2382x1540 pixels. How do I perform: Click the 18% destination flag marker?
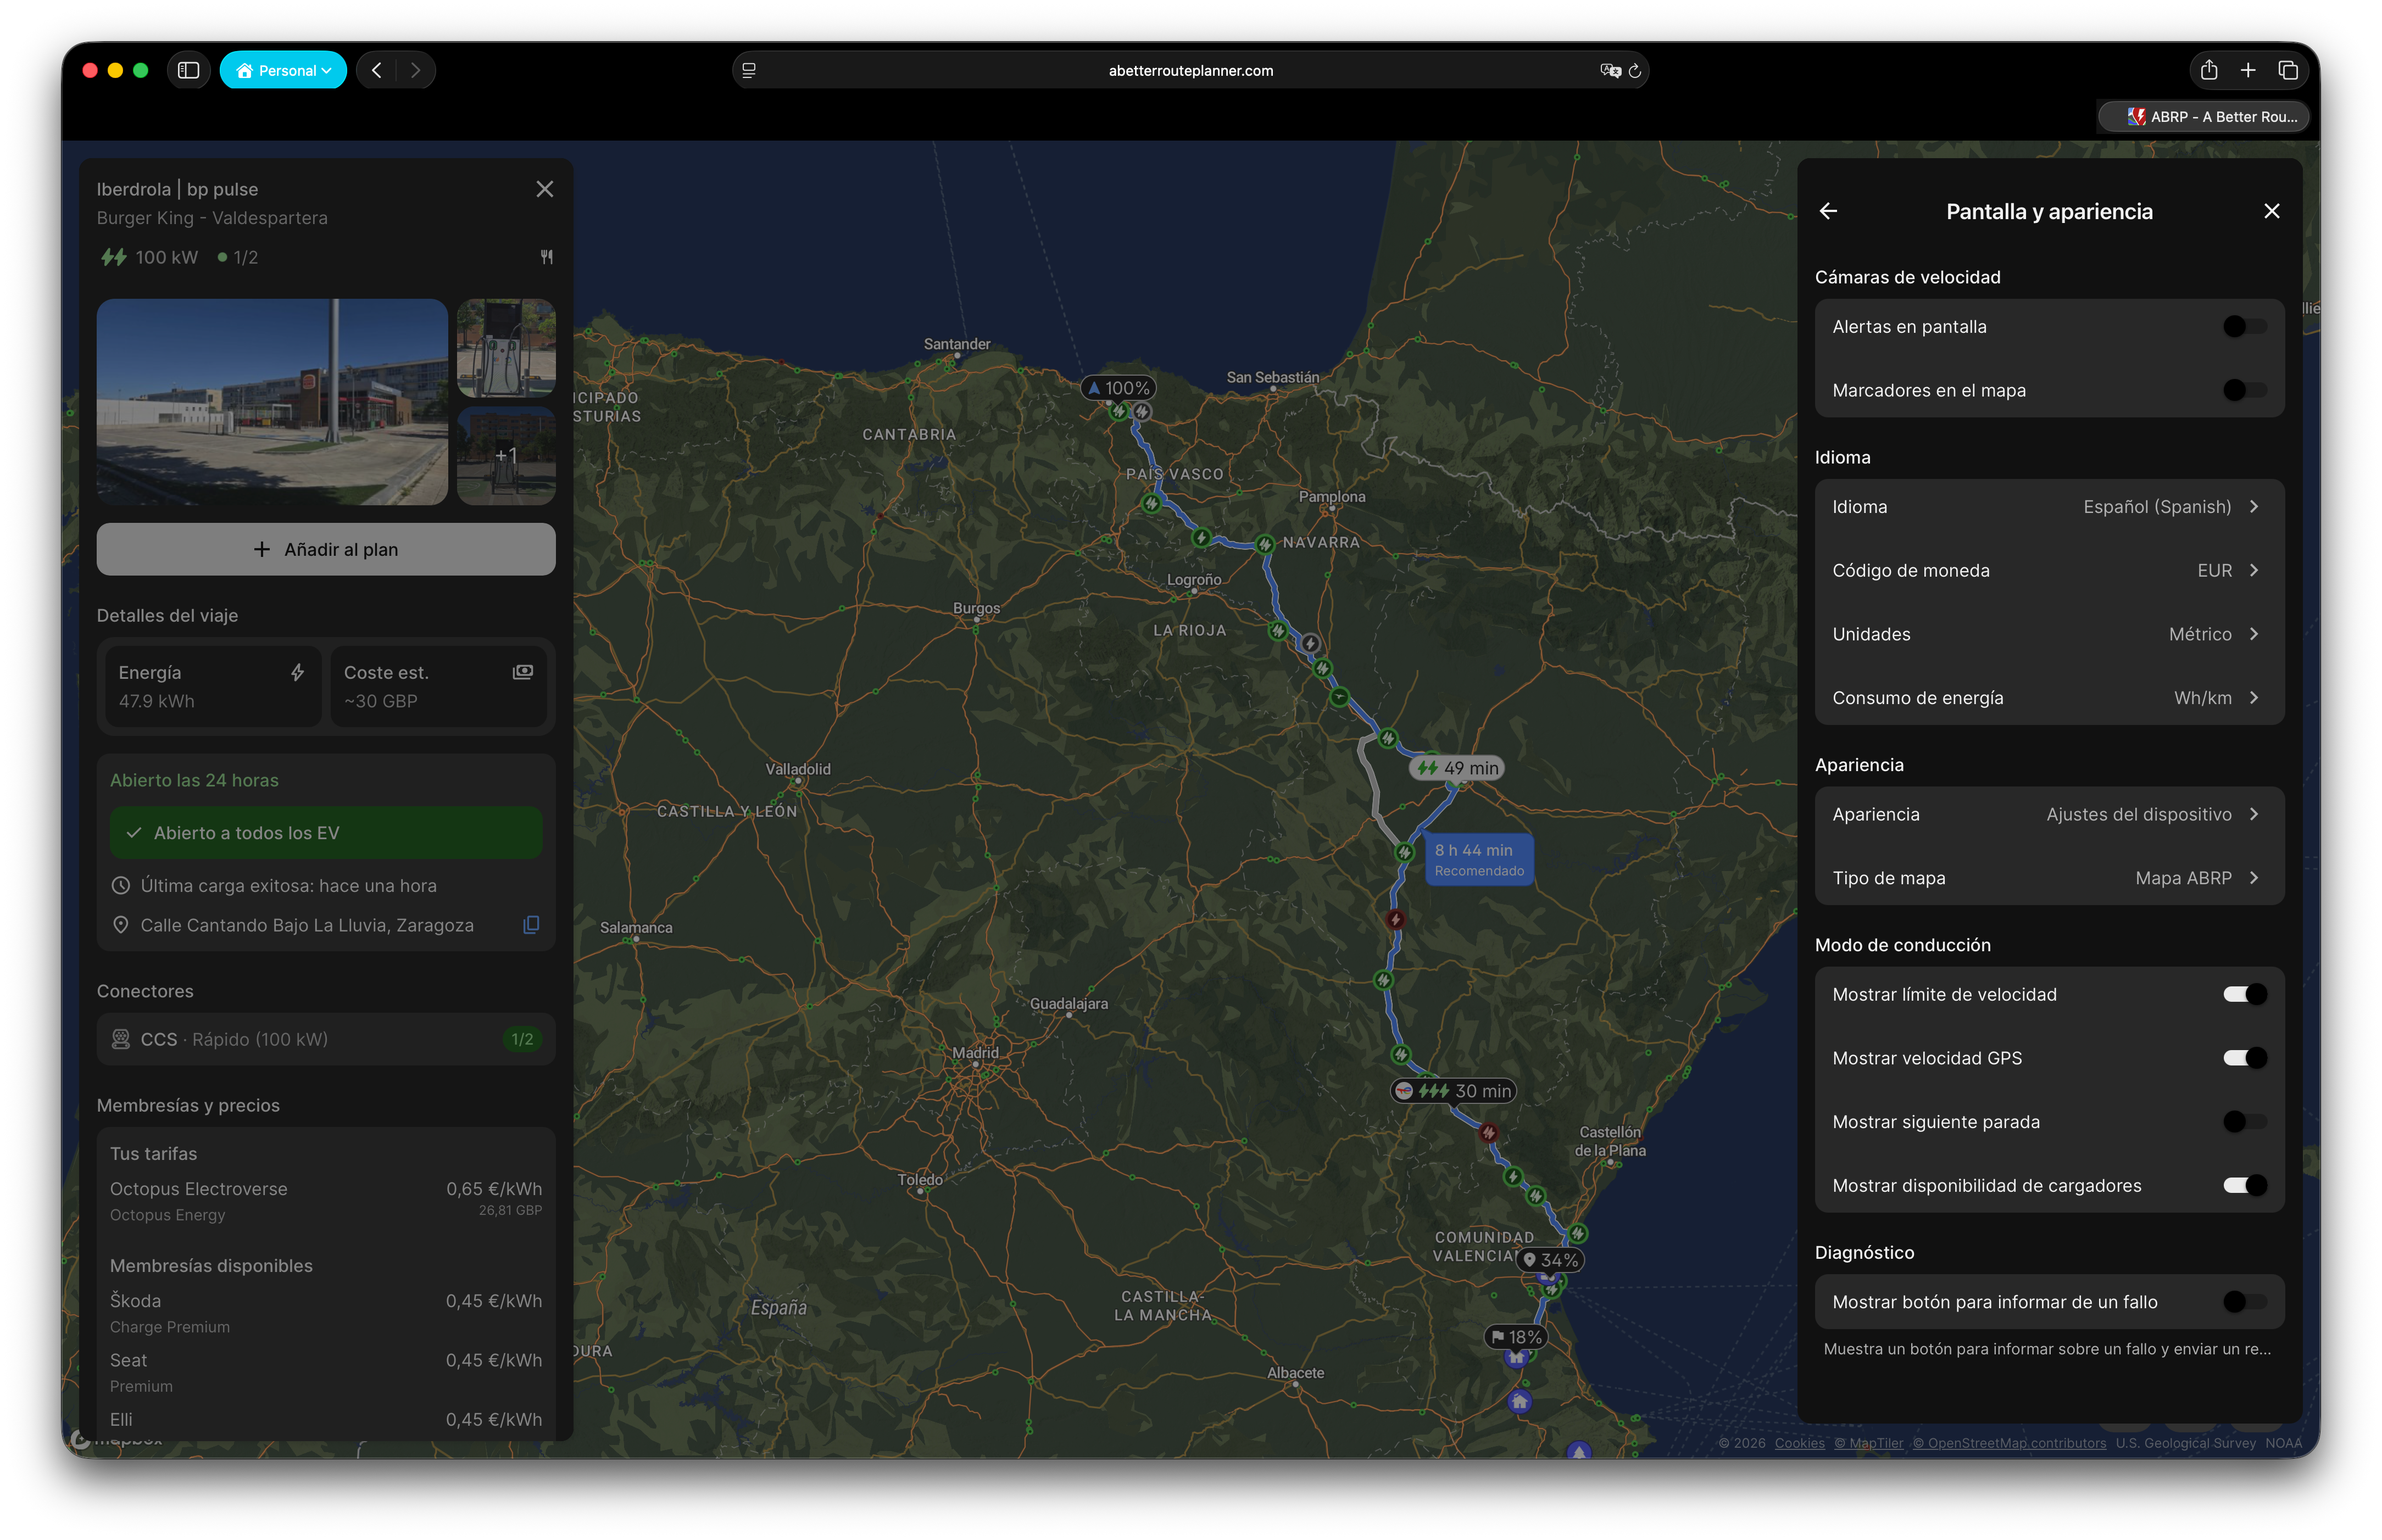coord(1516,1337)
